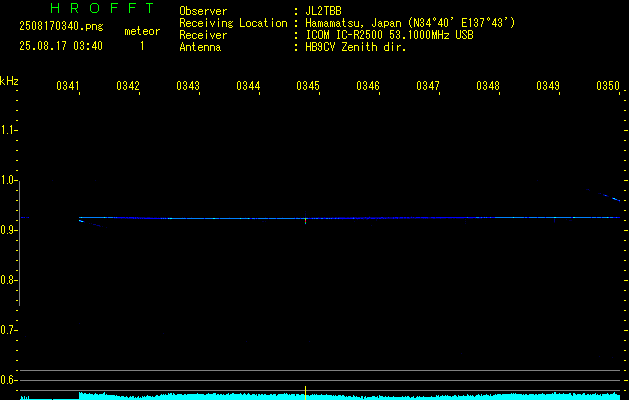Click the Receiving Location label

pyautogui.click(x=233, y=23)
